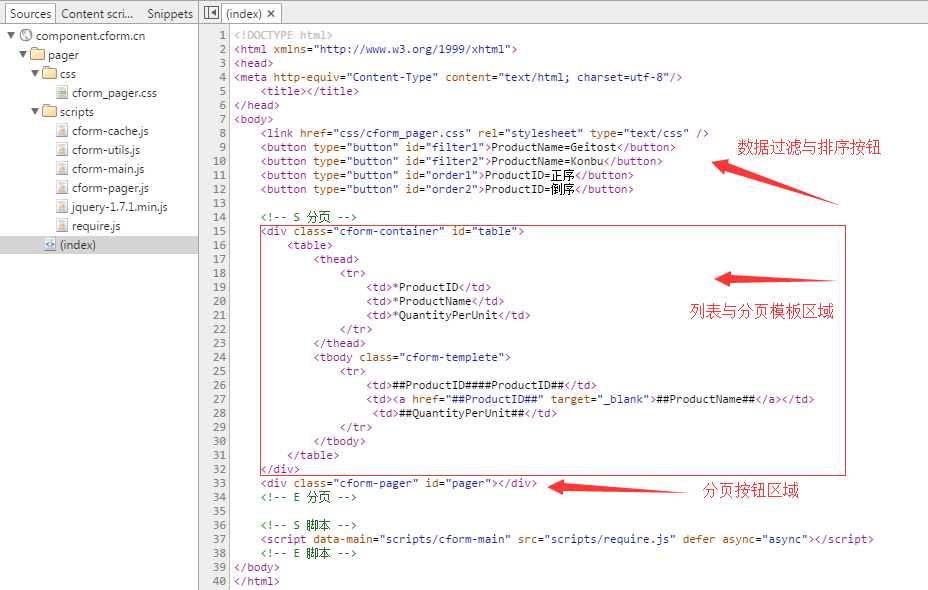Image resolution: width=928 pixels, height=590 pixels.
Task: Click the scripts folder icon
Action: point(50,111)
